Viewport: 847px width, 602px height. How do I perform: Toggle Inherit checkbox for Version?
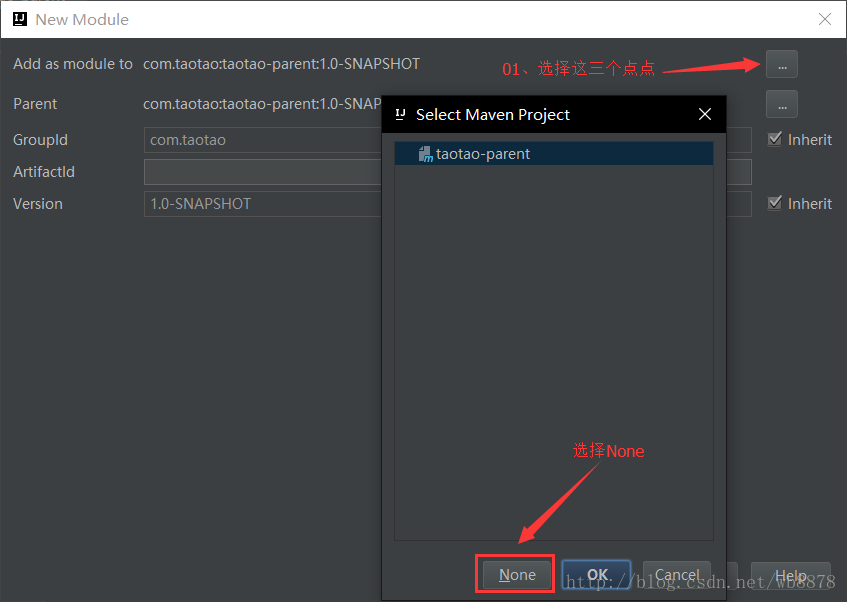[775, 203]
